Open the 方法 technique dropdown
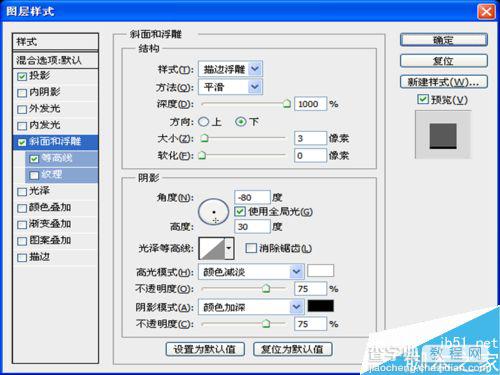Viewport: 500px width, 375px height. pyautogui.click(x=230, y=87)
